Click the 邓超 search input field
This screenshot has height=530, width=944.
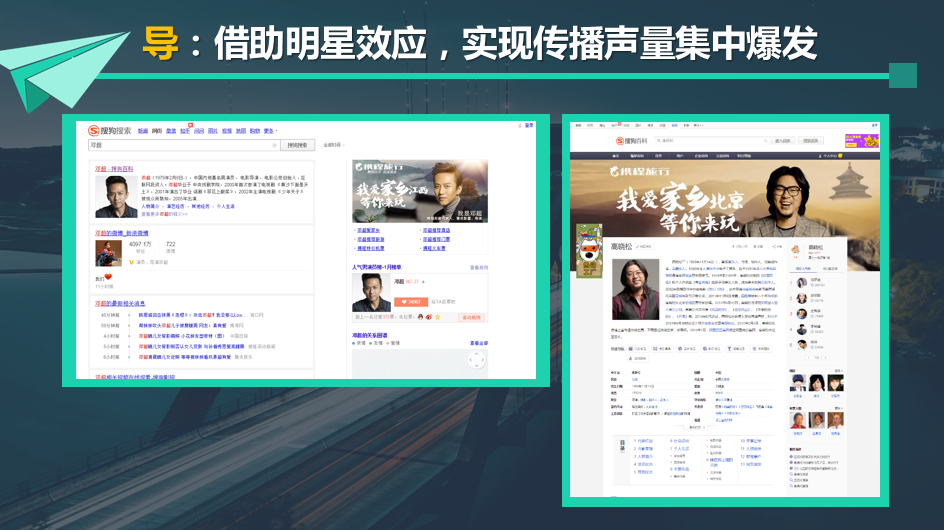184,145
